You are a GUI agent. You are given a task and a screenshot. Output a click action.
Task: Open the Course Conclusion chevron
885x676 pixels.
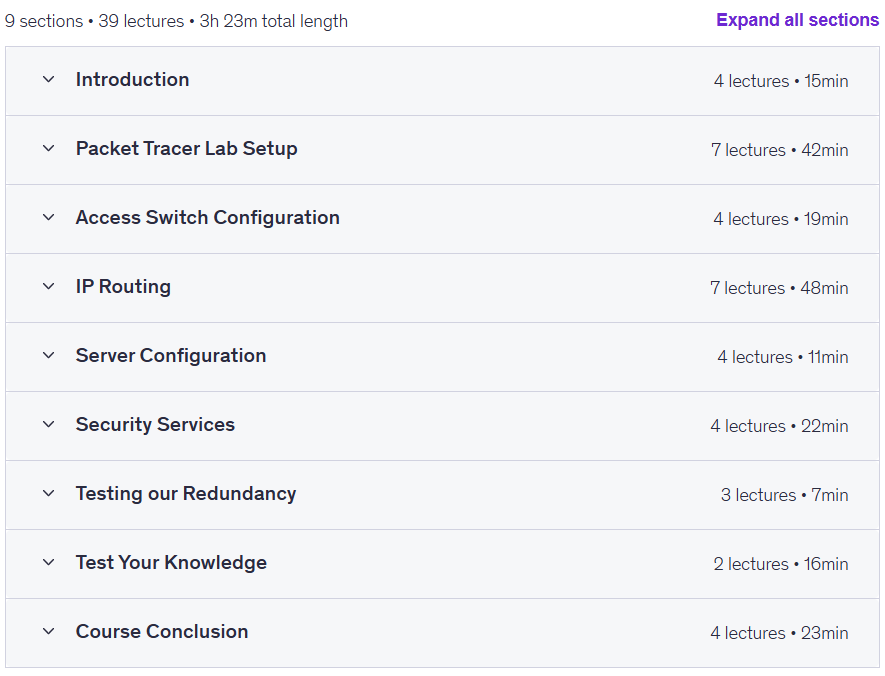click(48, 632)
